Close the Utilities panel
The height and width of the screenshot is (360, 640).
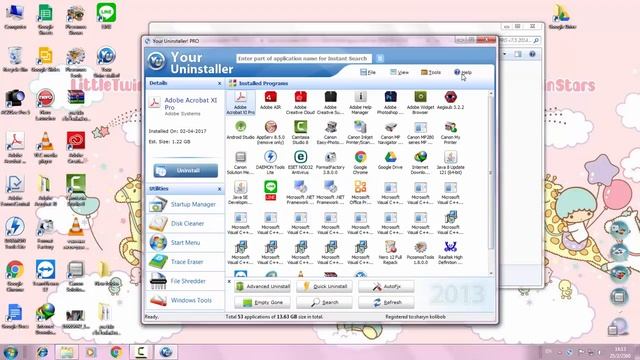(220, 189)
